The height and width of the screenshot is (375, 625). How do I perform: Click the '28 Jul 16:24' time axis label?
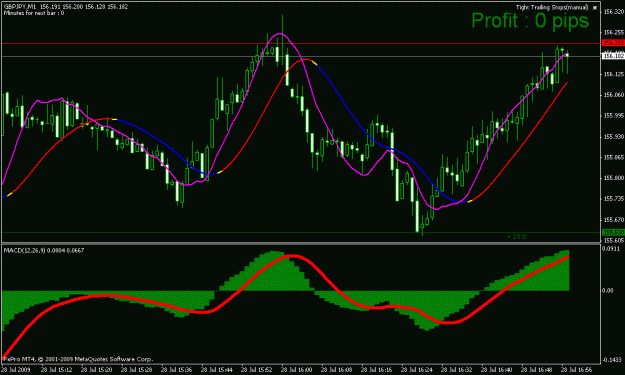point(417,369)
